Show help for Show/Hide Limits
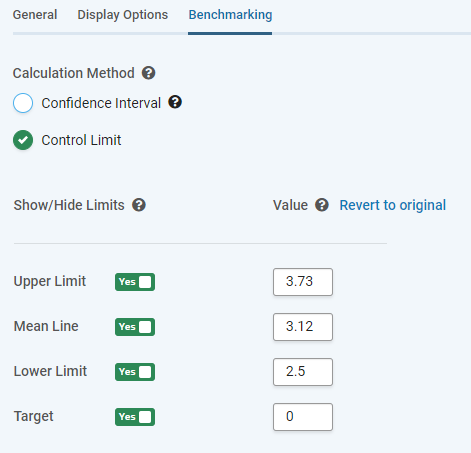 pos(139,205)
